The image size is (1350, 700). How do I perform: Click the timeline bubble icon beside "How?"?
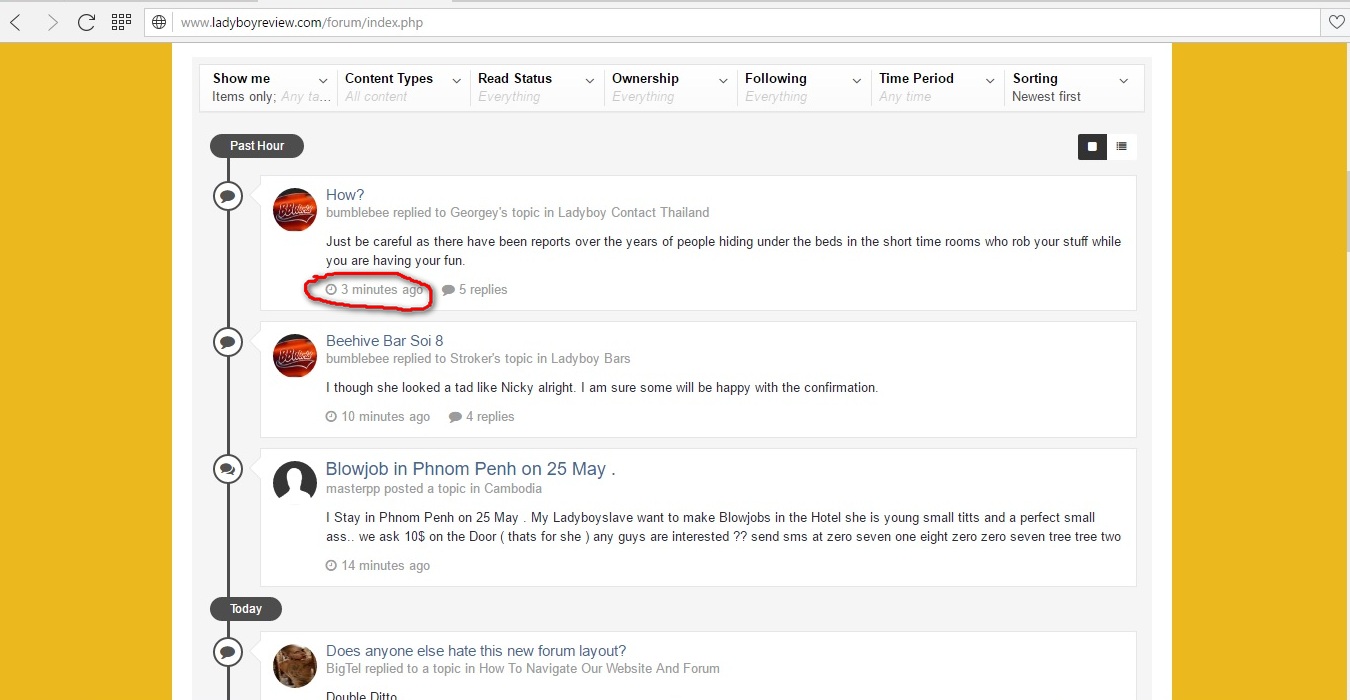coord(228,195)
